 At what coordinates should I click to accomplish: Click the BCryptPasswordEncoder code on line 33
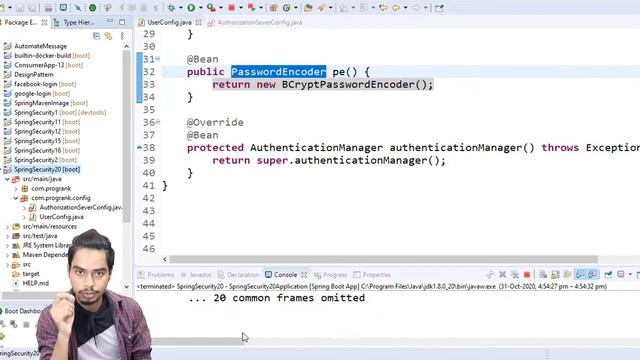(348, 84)
